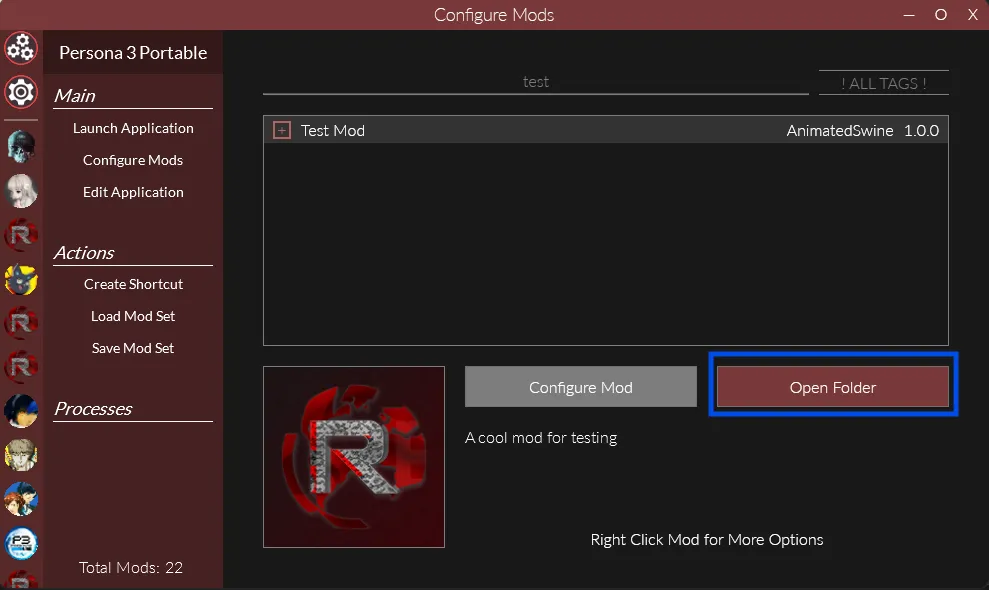Open the '! ALL TAGS !' filter dropdown
The image size is (989, 590).
pyautogui.click(x=884, y=83)
